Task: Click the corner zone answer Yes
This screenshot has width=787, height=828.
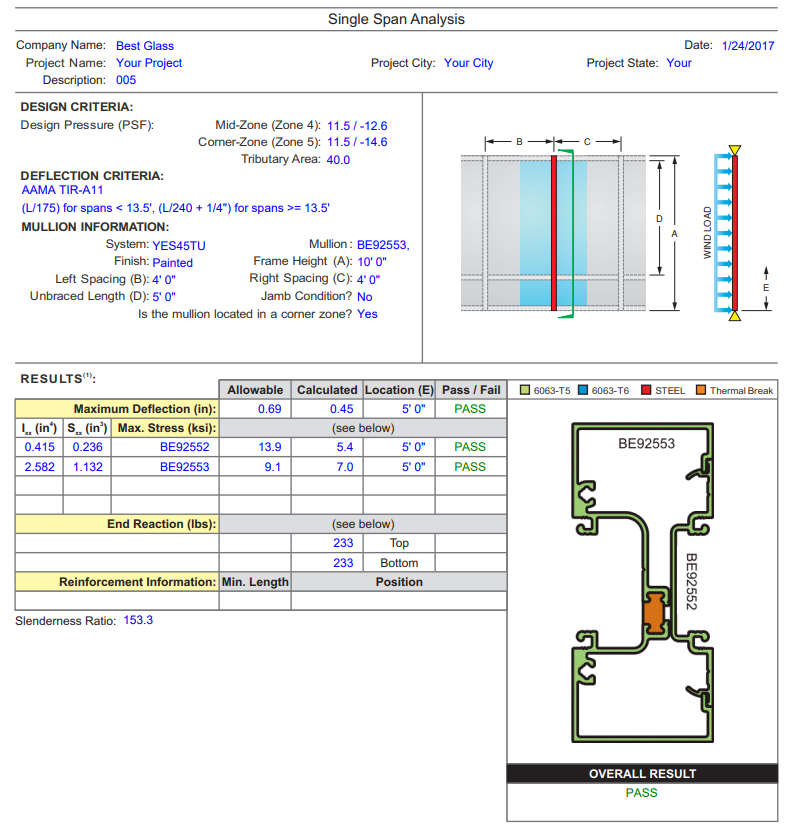Action: (367, 314)
